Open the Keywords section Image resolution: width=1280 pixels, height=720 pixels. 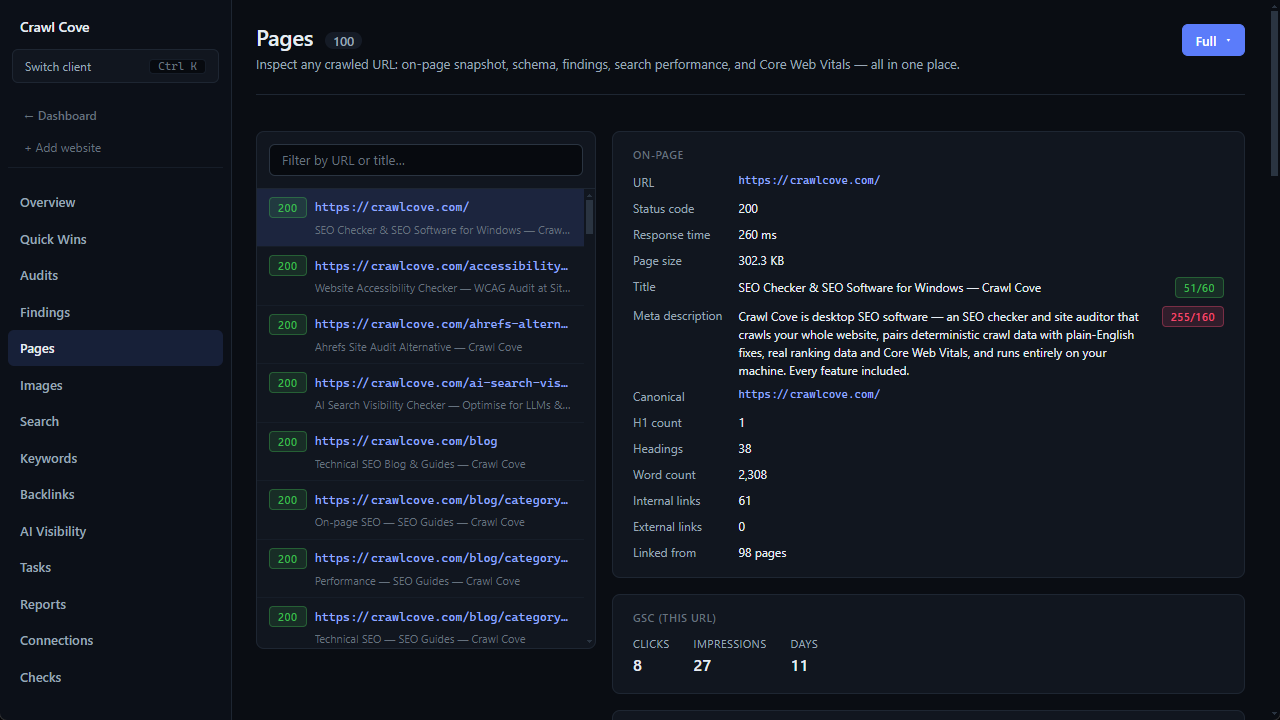coord(115,458)
